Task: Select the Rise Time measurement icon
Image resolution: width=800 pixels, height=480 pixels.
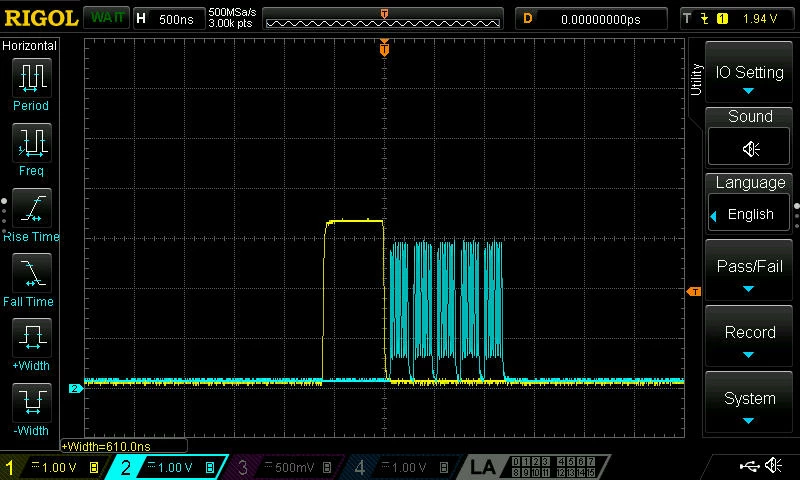Action: [x=32, y=208]
